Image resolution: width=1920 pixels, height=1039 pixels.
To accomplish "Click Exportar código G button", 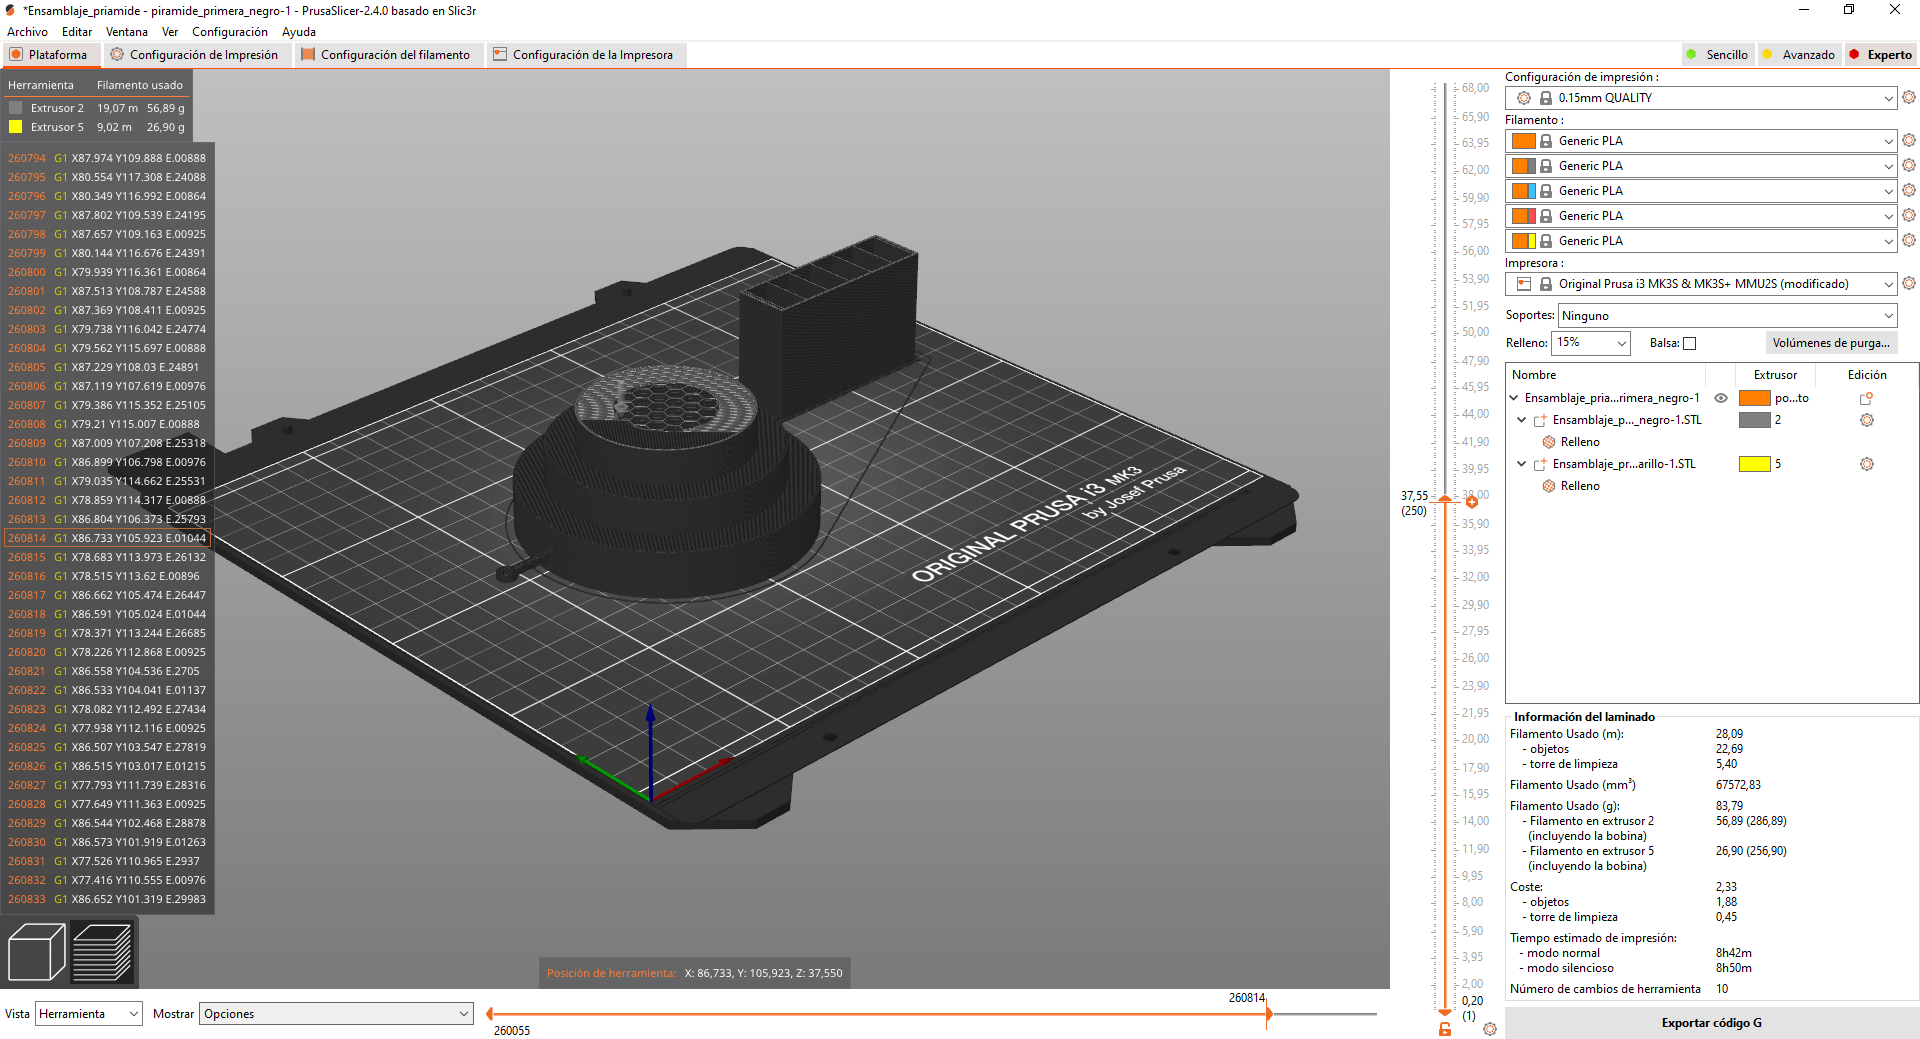I will pos(1711,1023).
